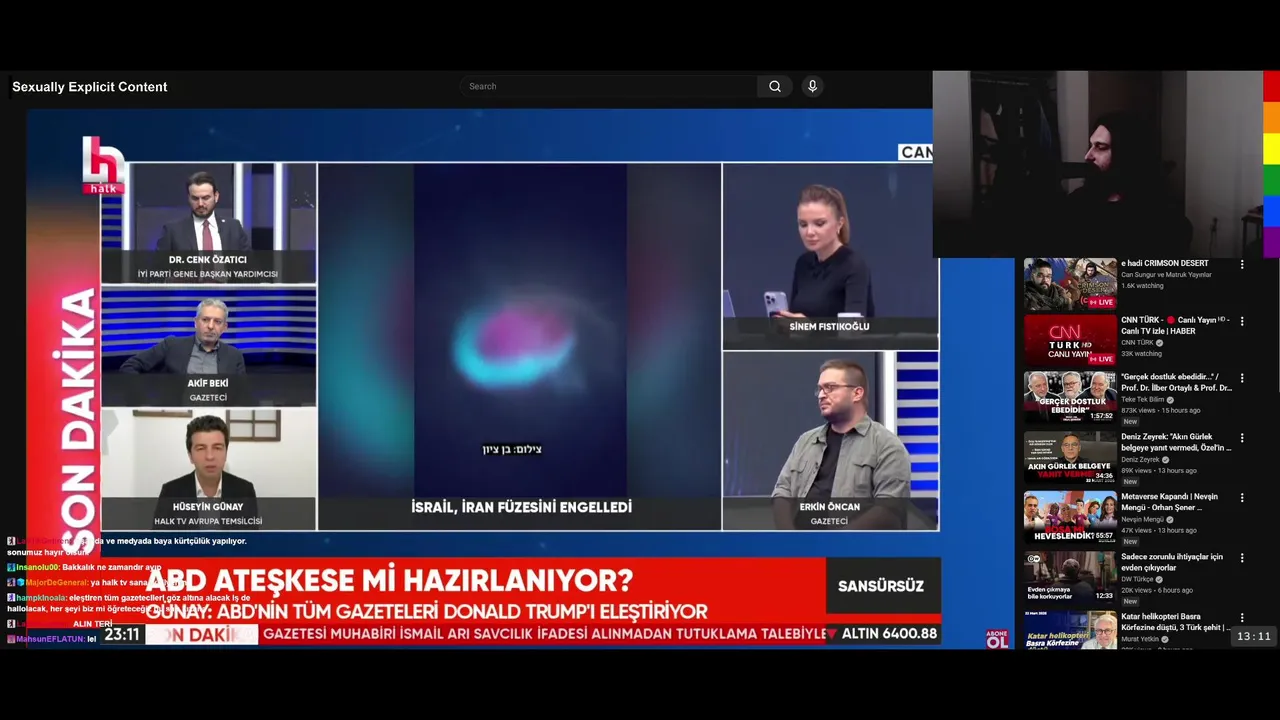Open the CNN TÜRK Canlı Yayın thumbnail
This screenshot has width=1280, height=720.
pos(1070,341)
